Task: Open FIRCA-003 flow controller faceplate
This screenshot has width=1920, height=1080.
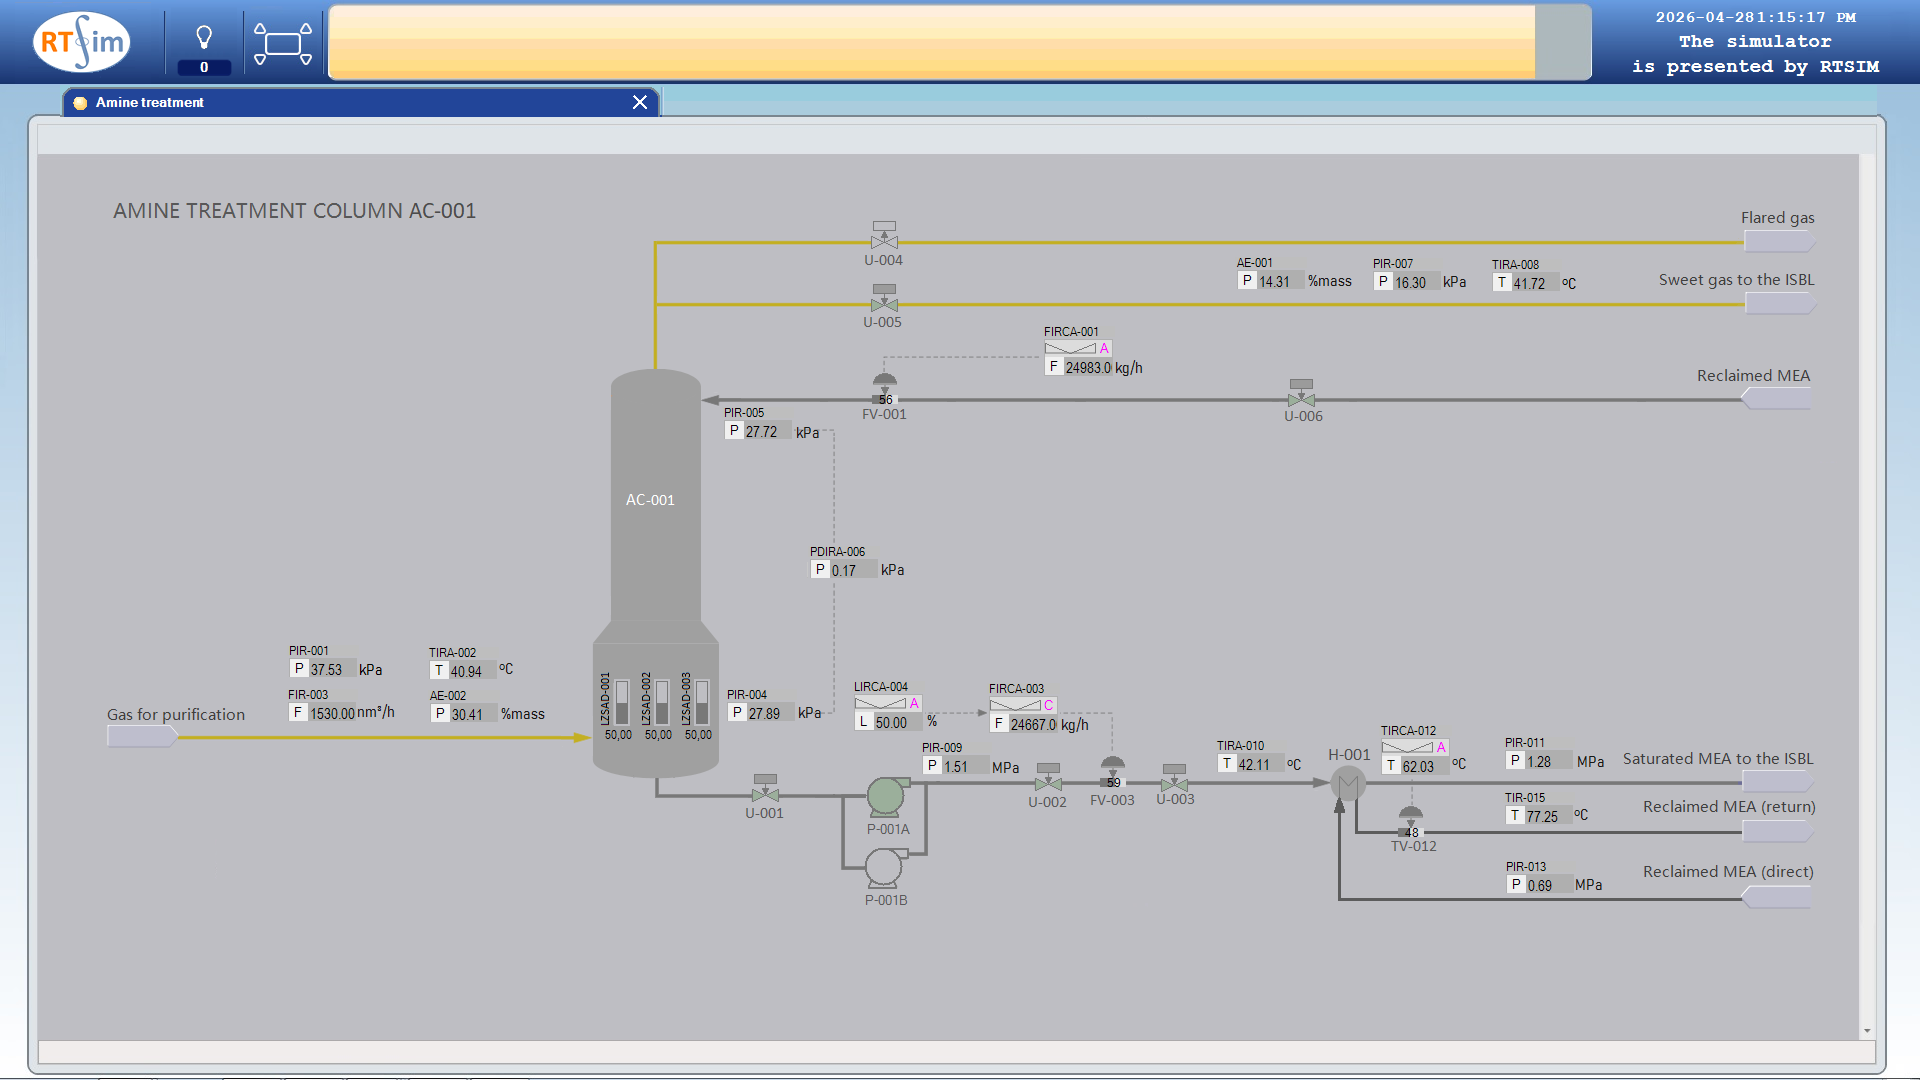Action: pyautogui.click(x=1022, y=705)
